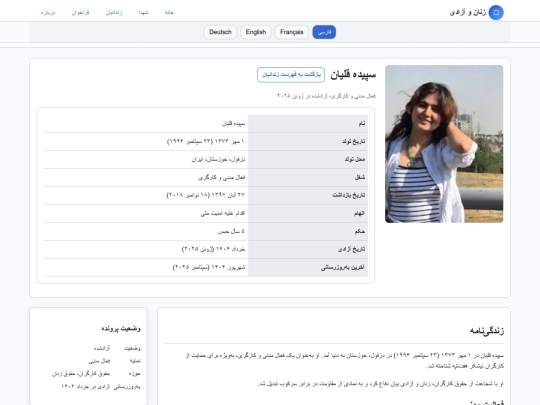Click the زندگی‌نامه section heading
This screenshot has height=405, width=540.
(487, 331)
